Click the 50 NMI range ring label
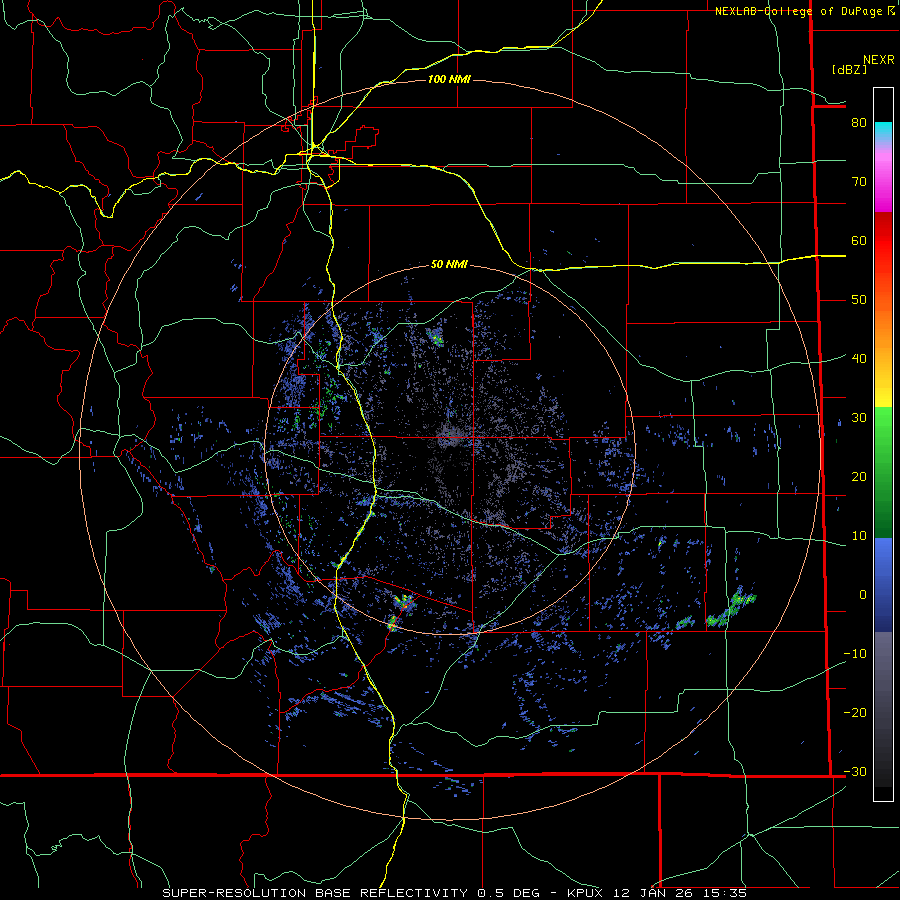This screenshot has width=900, height=900. pos(449,264)
